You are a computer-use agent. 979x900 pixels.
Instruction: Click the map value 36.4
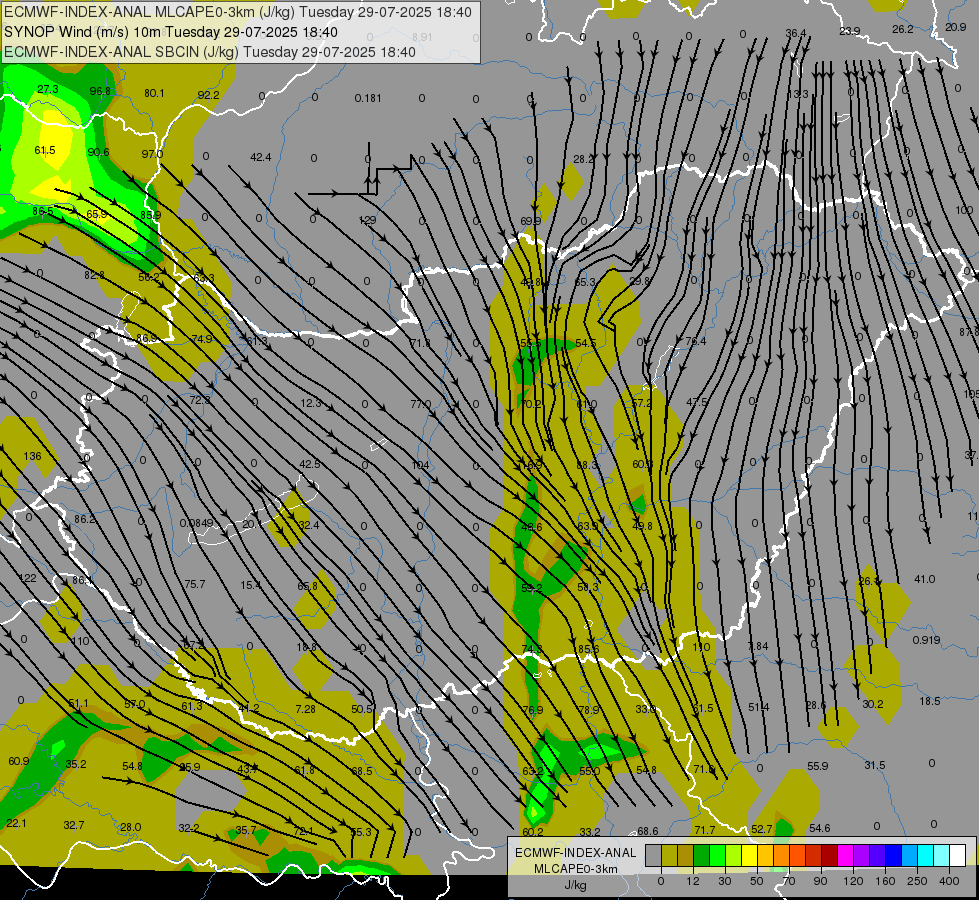click(796, 33)
